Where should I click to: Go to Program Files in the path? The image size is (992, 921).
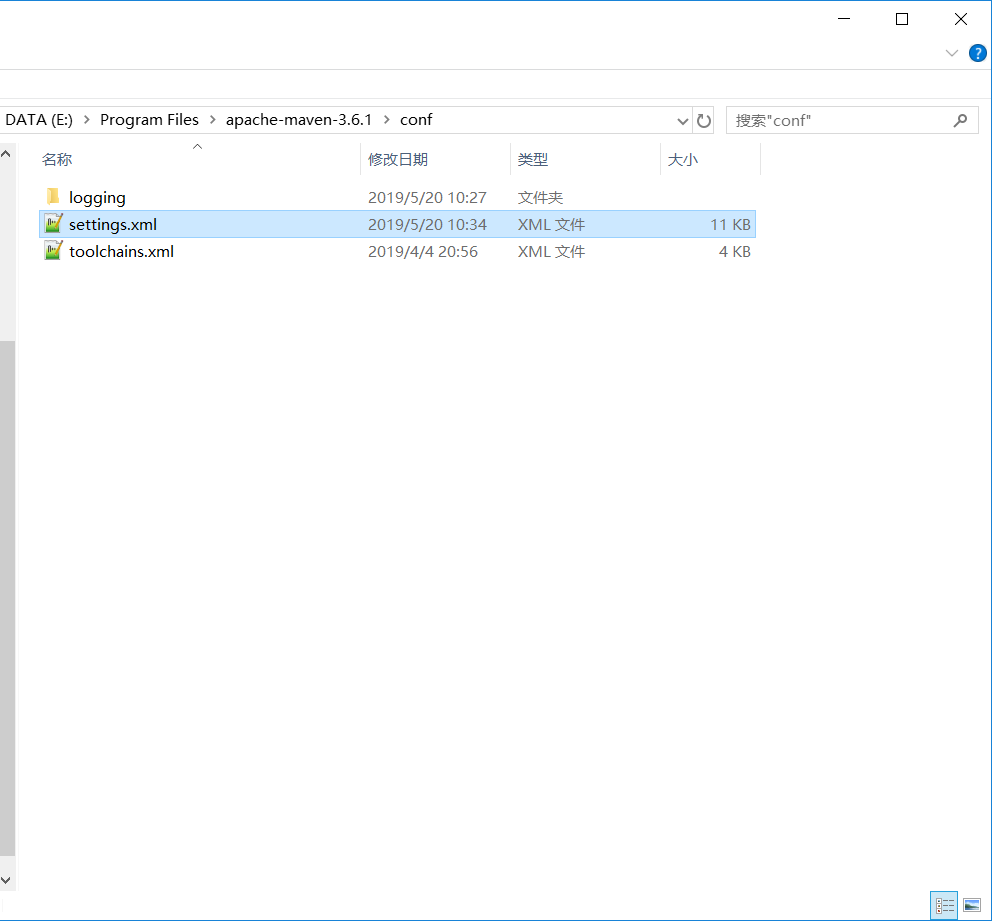149,120
